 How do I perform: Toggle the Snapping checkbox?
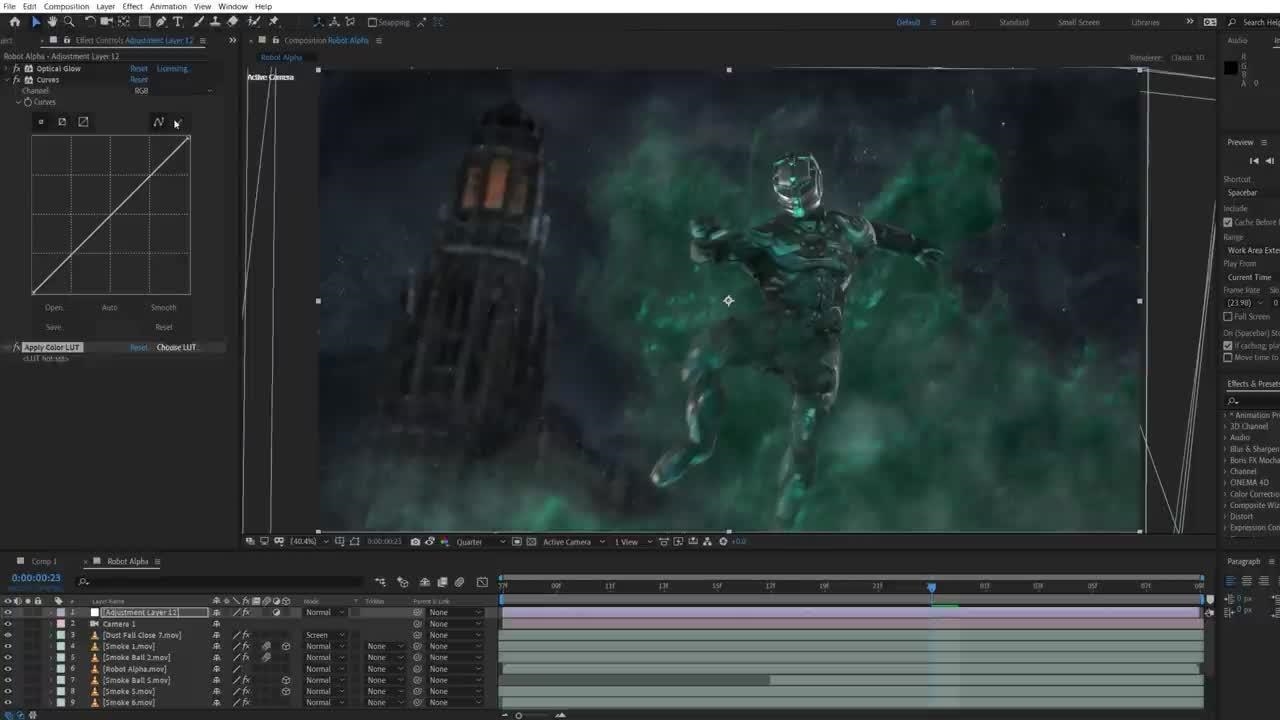[372, 22]
